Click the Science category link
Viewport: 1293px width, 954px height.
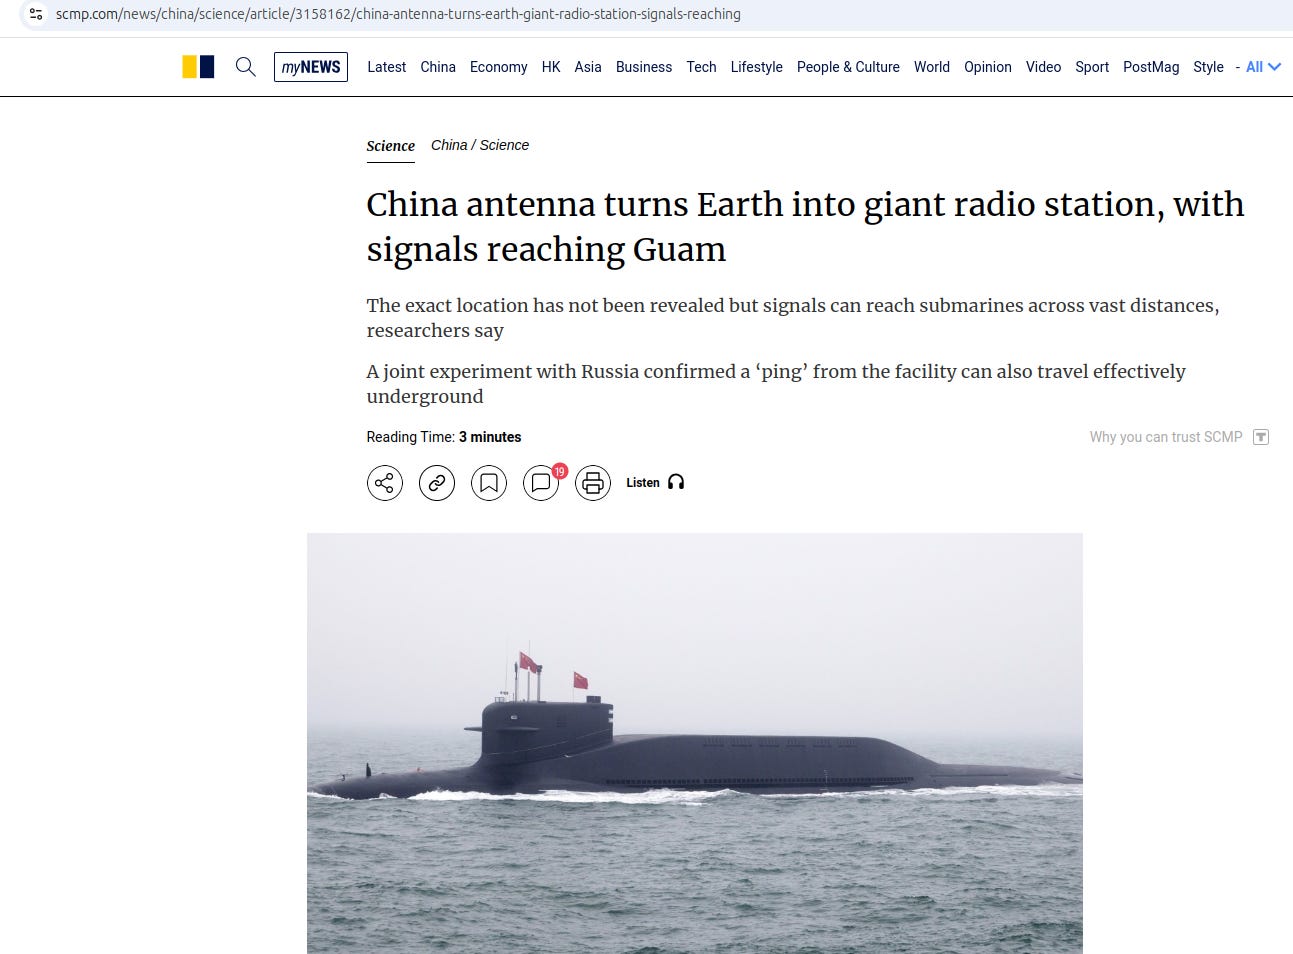pos(390,146)
